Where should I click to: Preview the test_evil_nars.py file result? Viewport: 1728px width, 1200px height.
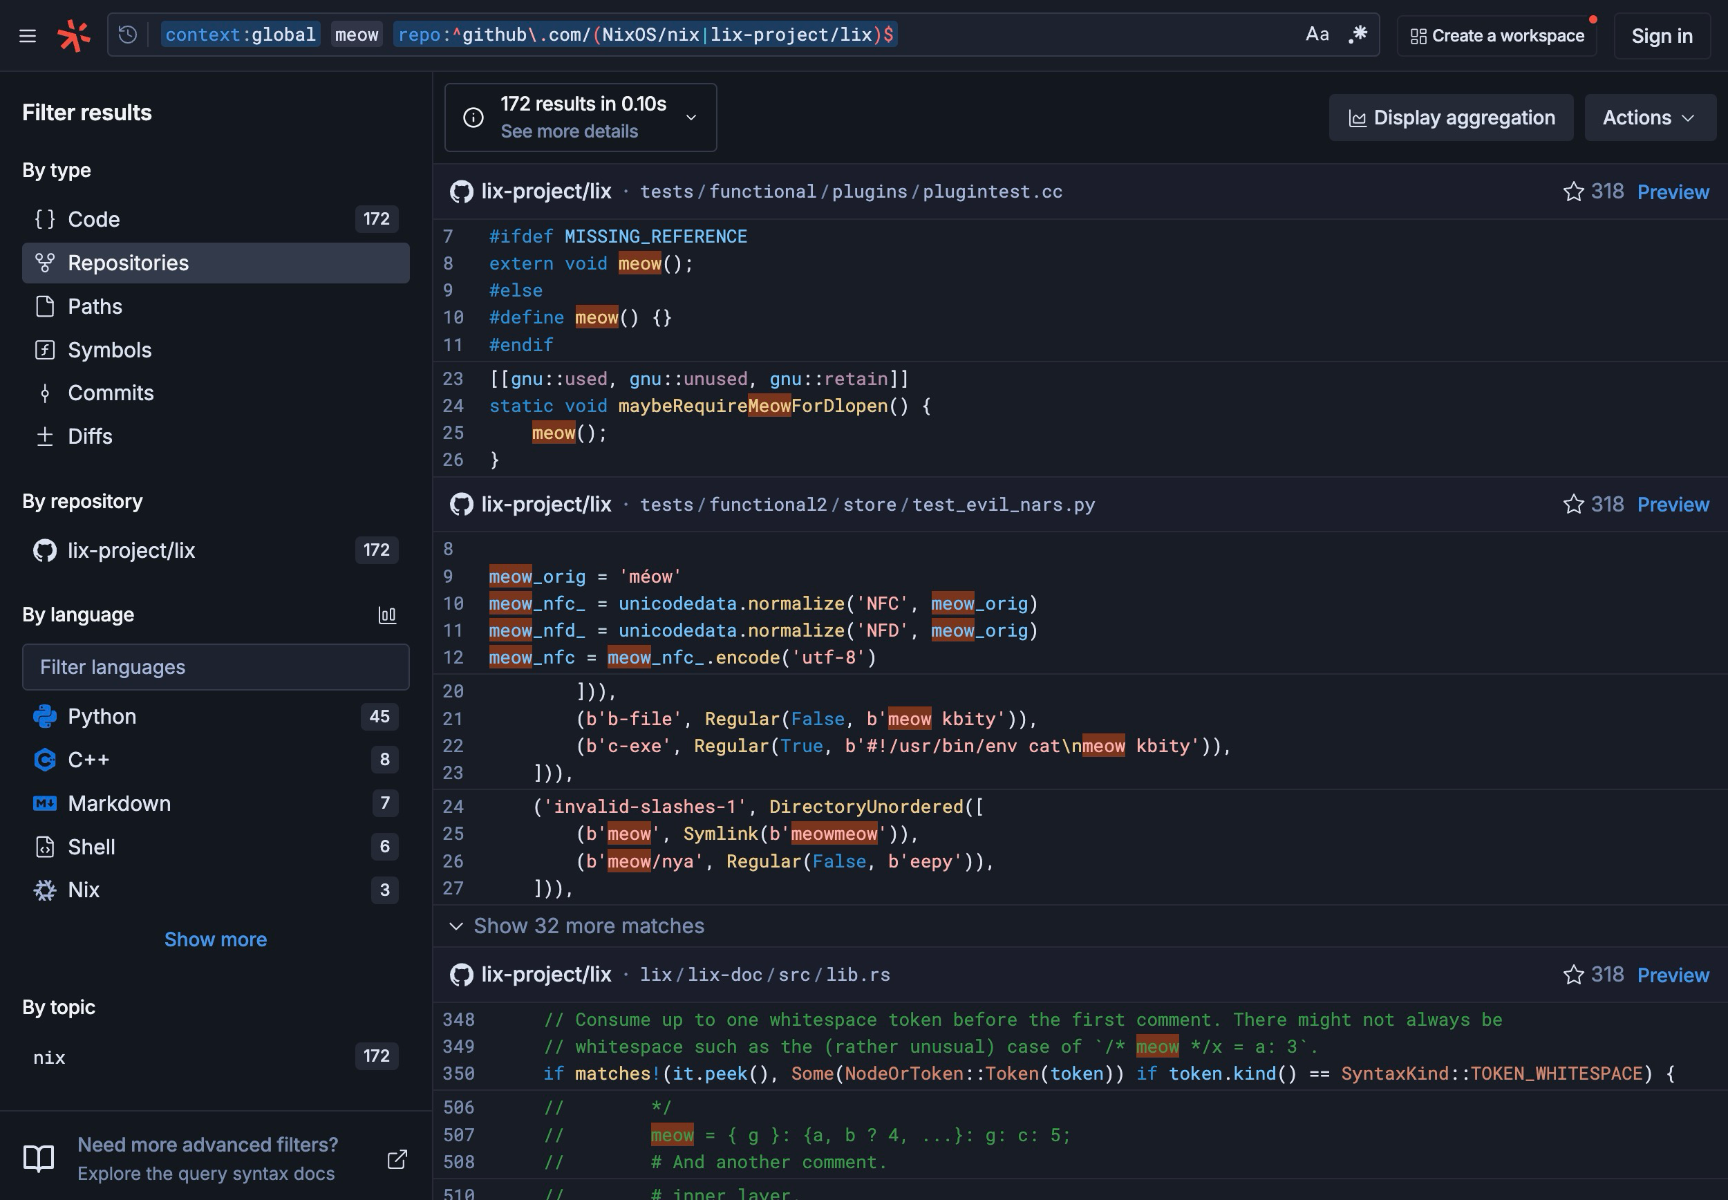click(x=1673, y=505)
